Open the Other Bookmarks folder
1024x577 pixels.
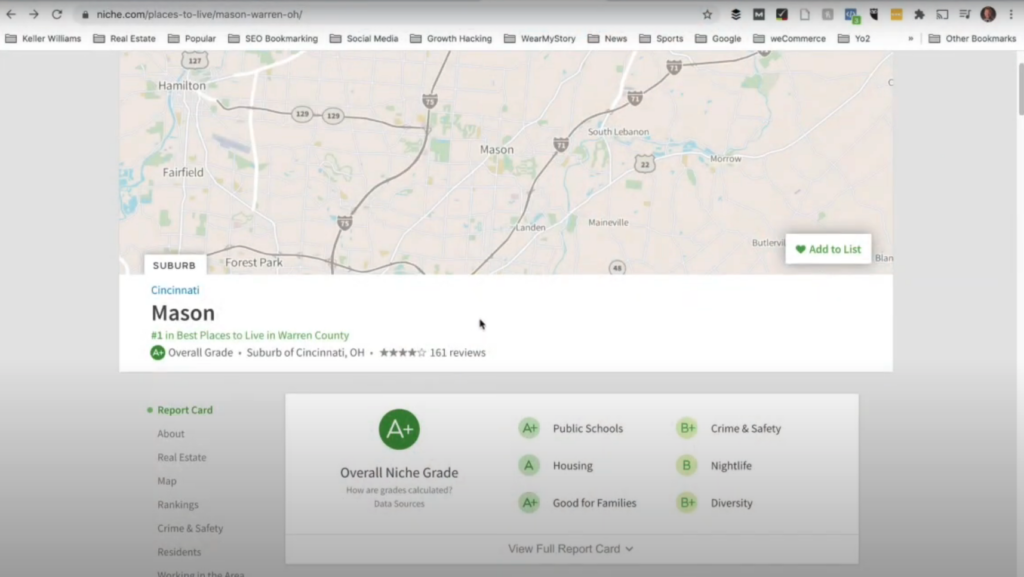click(x=972, y=39)
